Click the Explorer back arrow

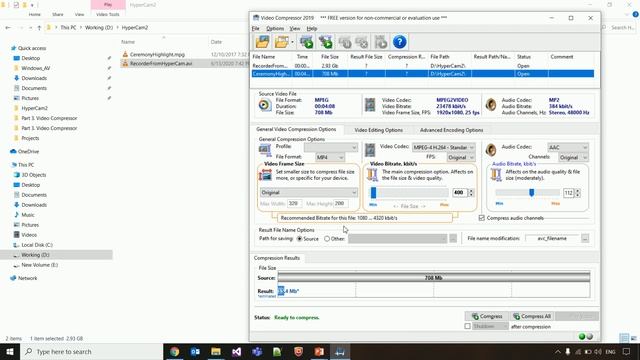pyautogui.click(x=8, y=28)
